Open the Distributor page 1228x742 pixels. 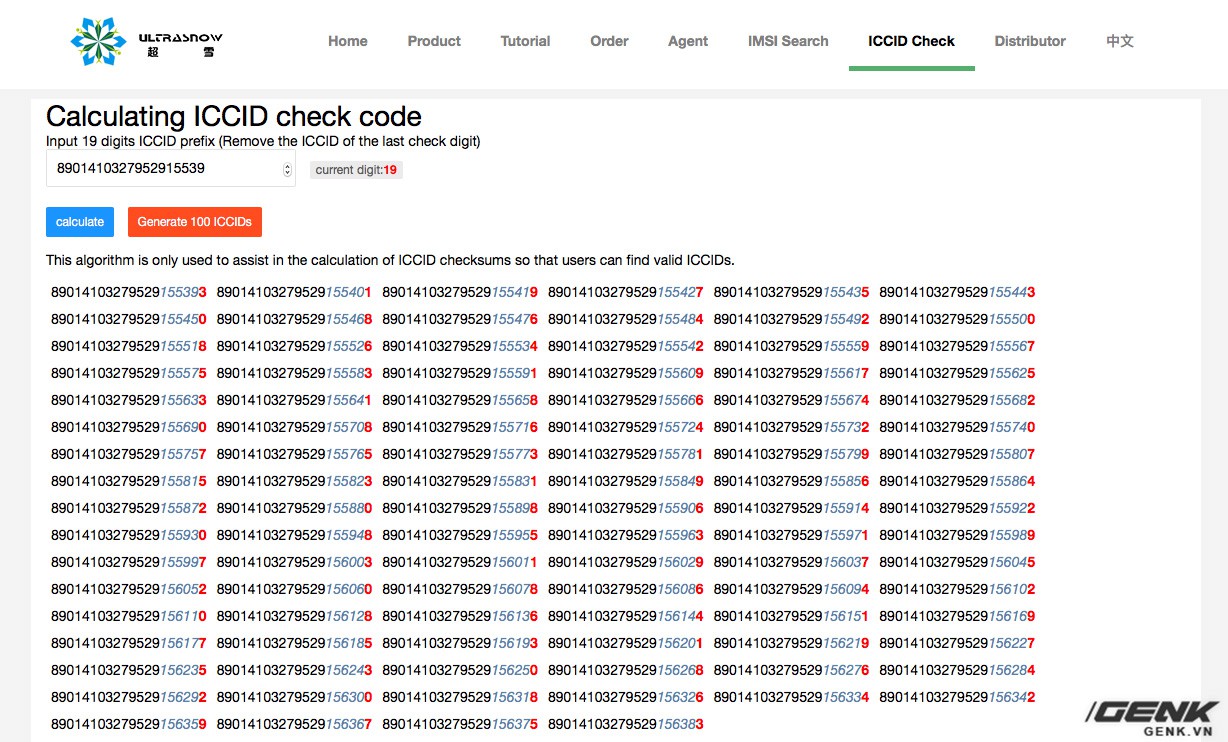pos(1030,41)
